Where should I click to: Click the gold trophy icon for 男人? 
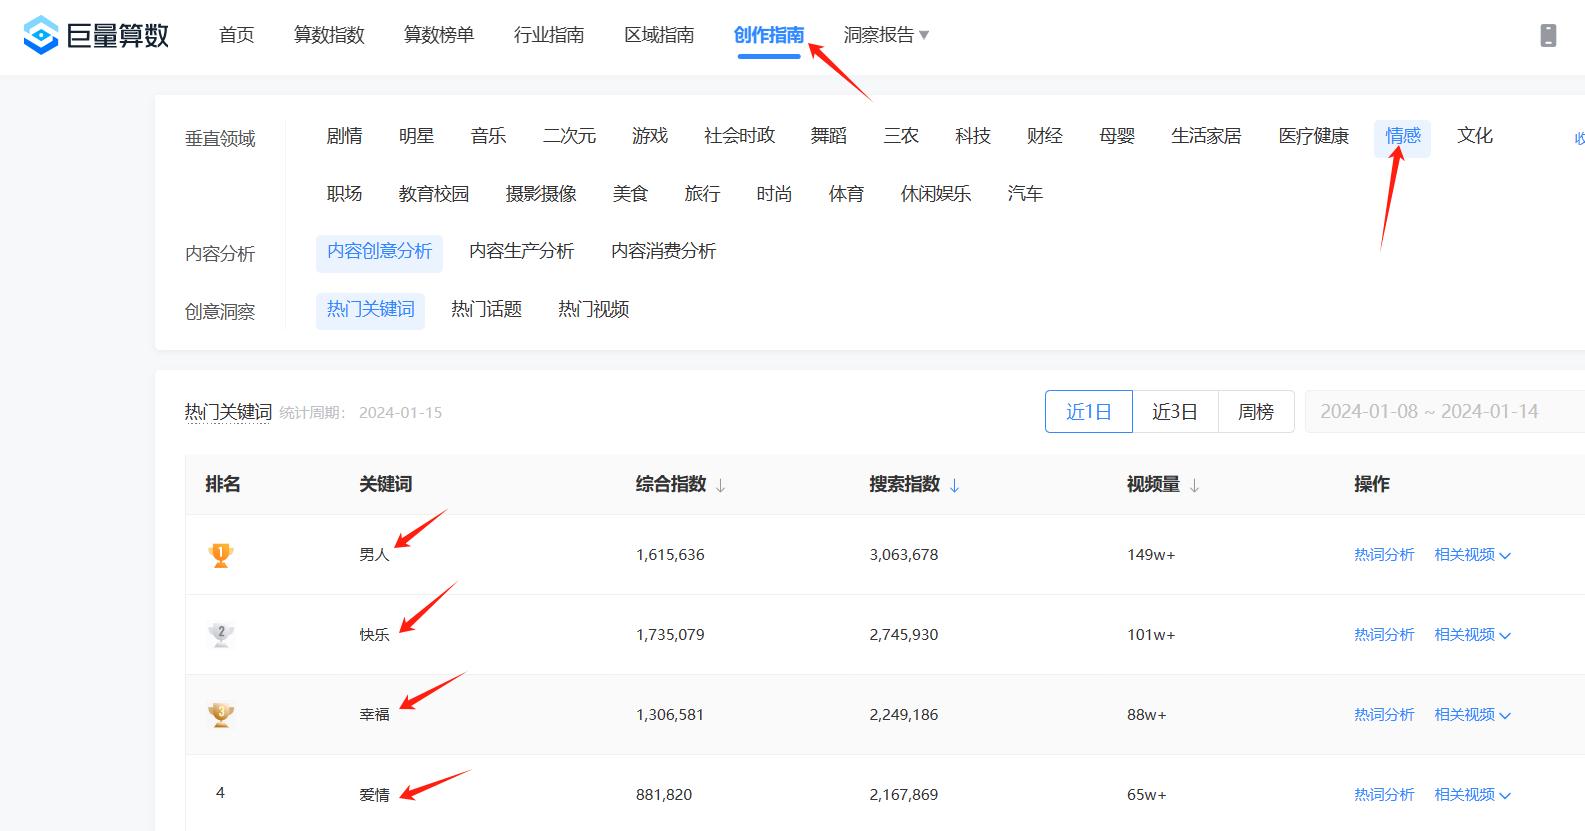pyautogui.click(x=221, y=555)
